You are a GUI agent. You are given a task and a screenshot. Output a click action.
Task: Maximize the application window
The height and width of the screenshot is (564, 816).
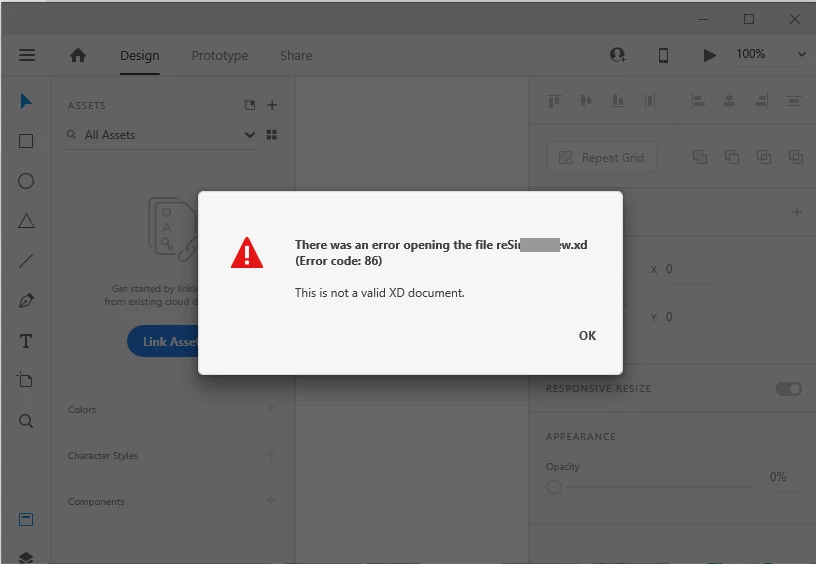tap(749, 19)
